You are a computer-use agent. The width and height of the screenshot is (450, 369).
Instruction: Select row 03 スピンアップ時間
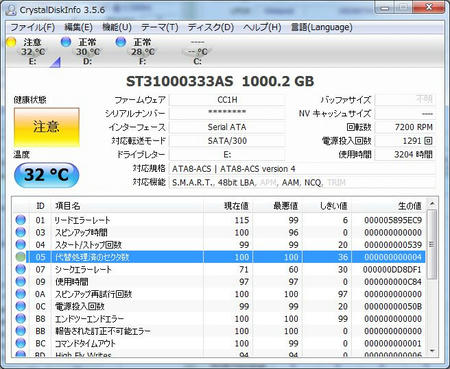pyautogui.click(x=219, y=233)
